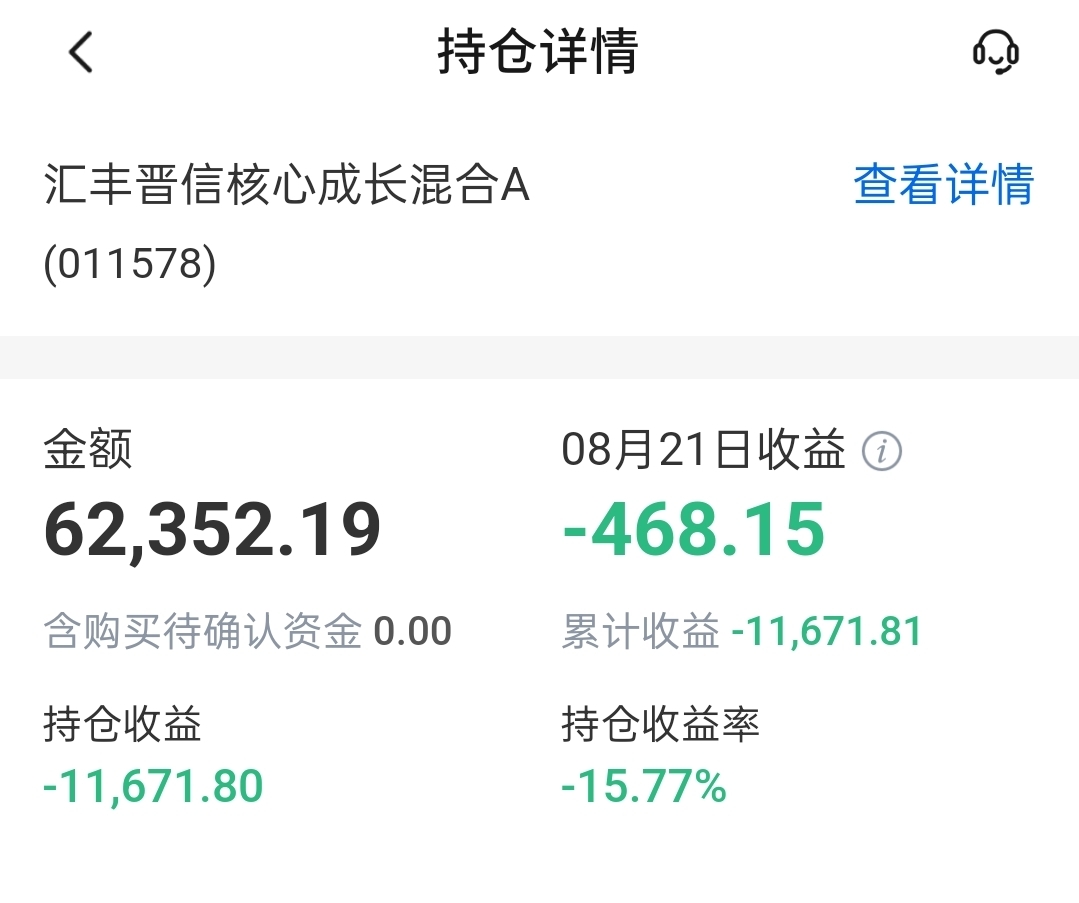1079x903 pixels.
Task: Tap the back arrow icon
Action: (x=81, y=52)
